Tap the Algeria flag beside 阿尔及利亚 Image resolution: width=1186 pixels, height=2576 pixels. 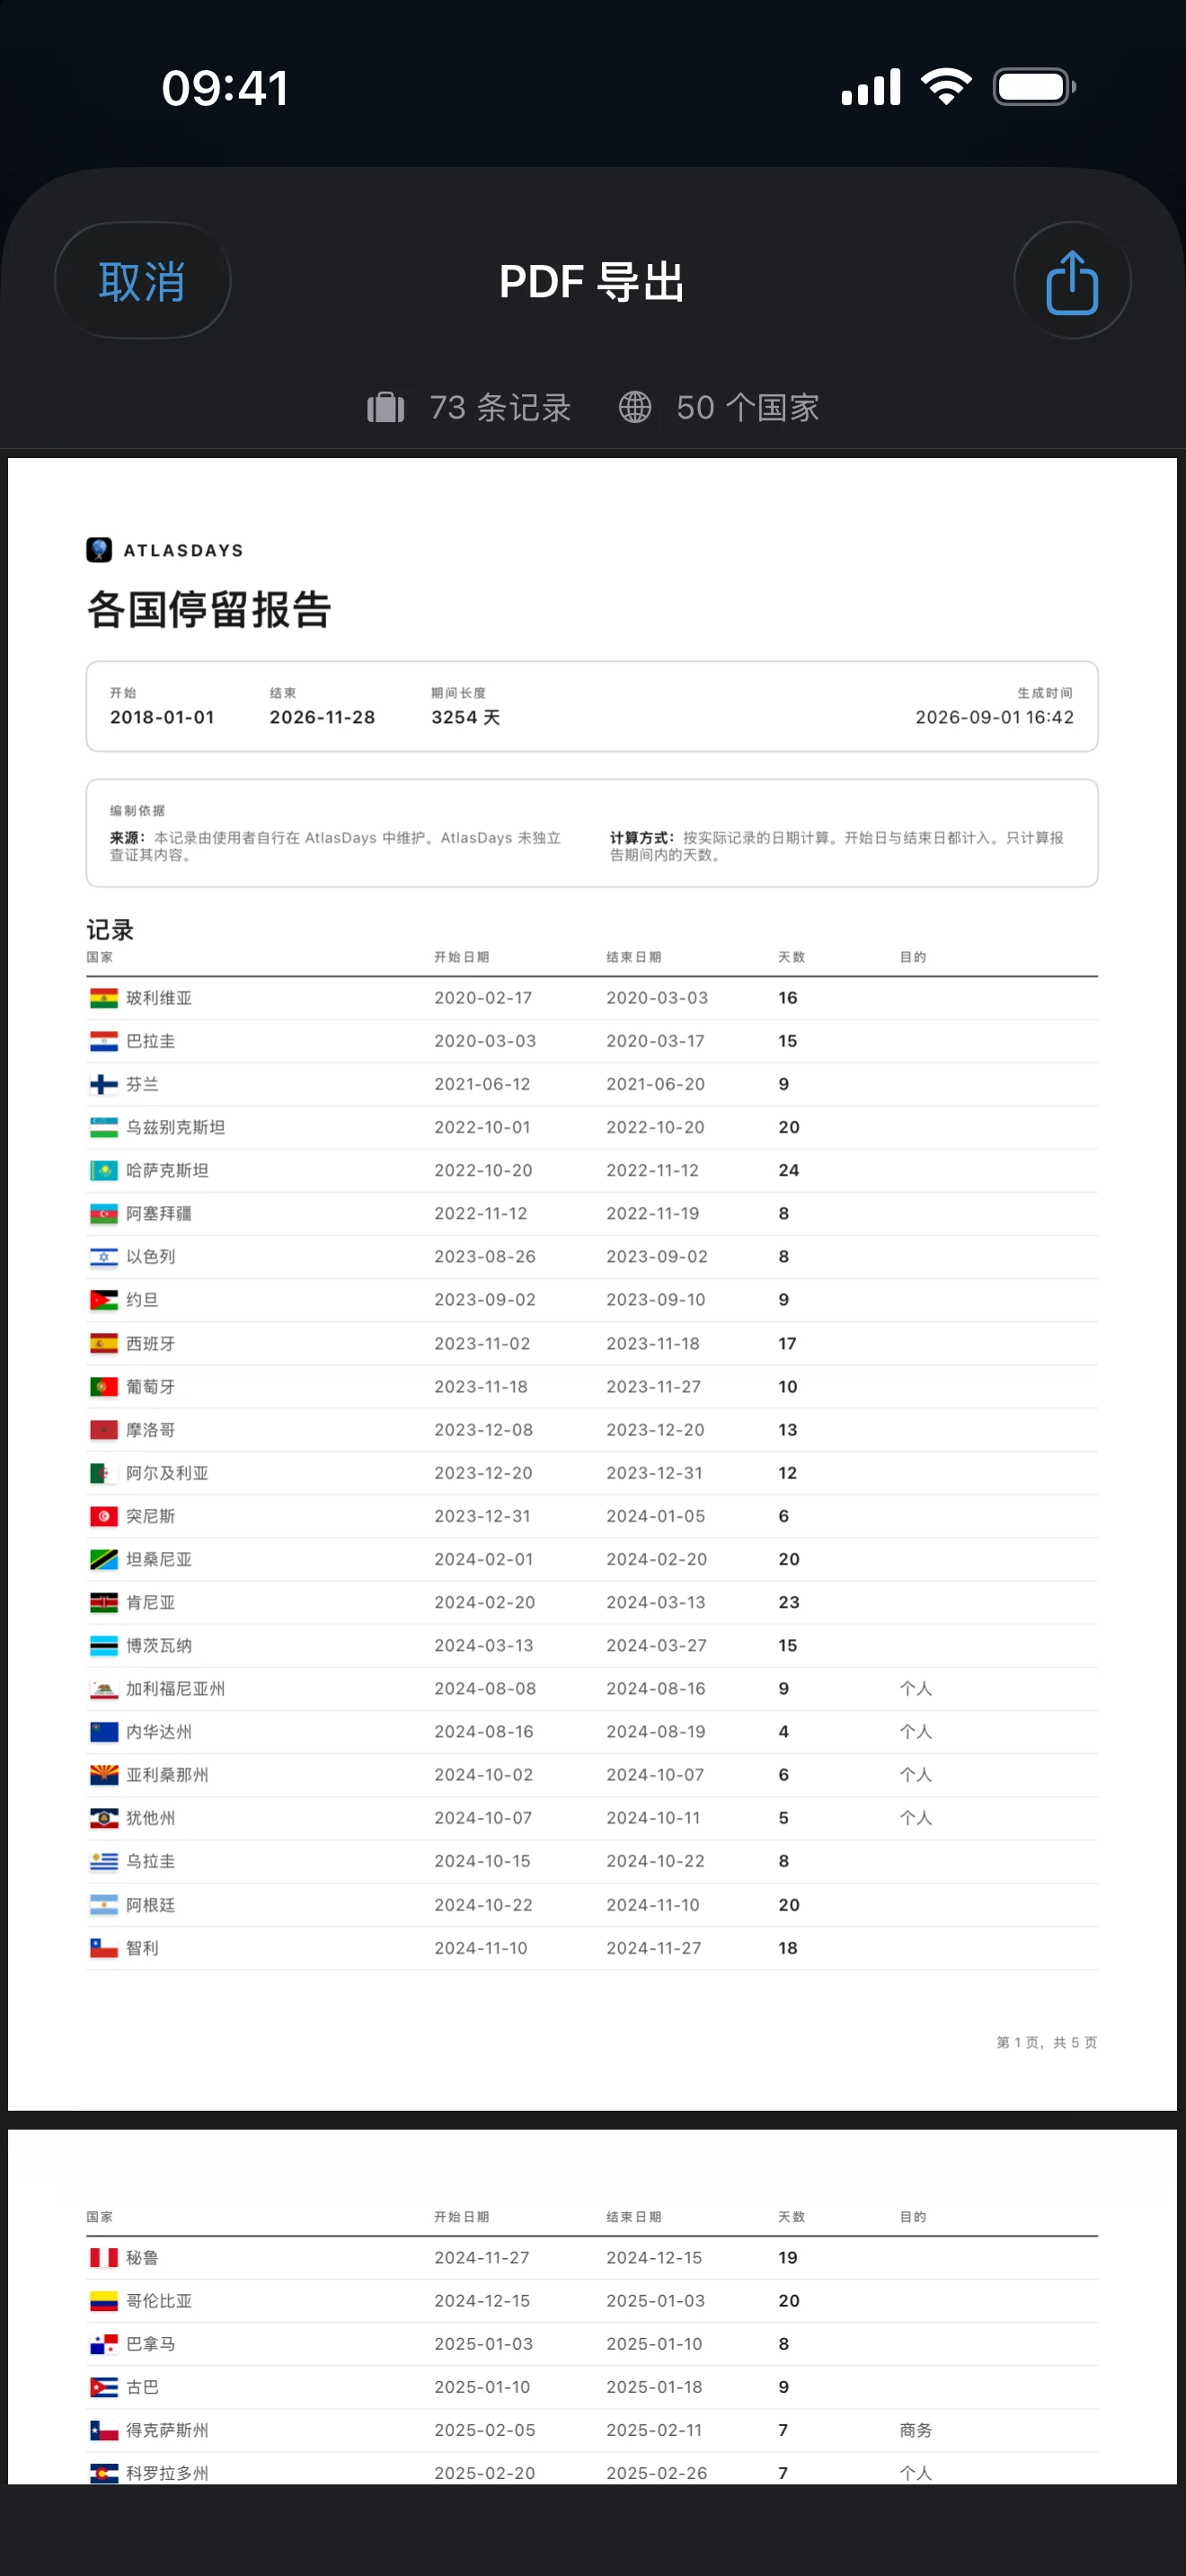click(104, 1473)
